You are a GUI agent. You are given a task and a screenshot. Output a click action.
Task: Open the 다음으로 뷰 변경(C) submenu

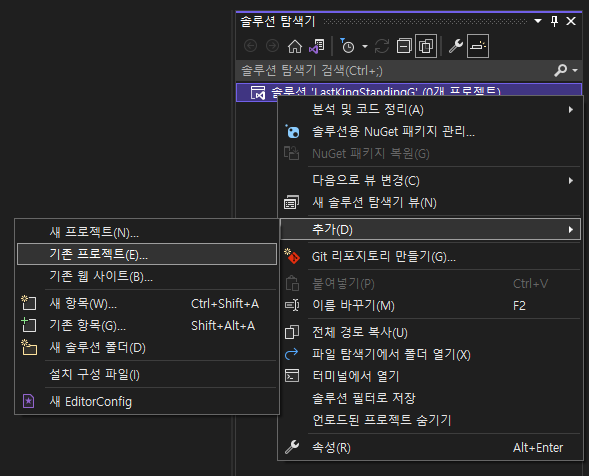coord(430,181)
